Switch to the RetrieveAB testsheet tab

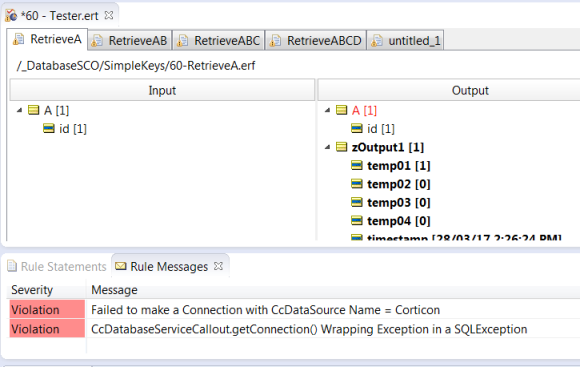(130, 40)
